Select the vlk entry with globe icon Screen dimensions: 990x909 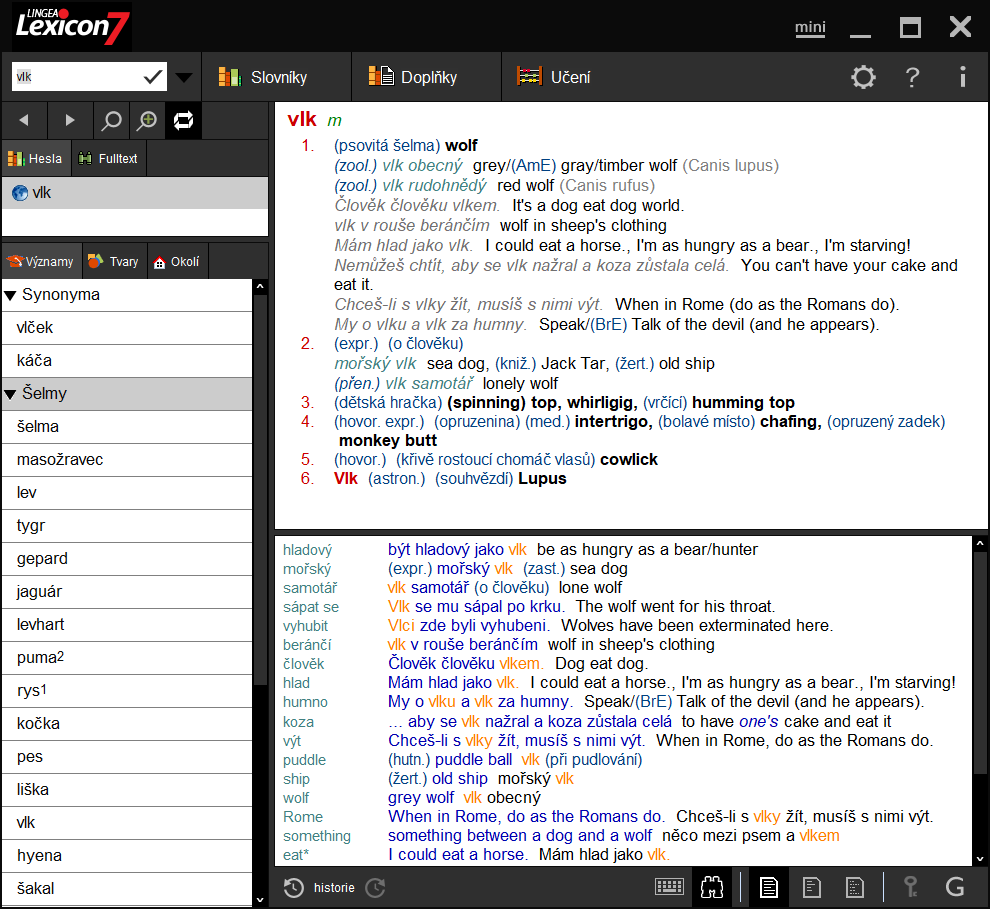click(x=135, y=193)
